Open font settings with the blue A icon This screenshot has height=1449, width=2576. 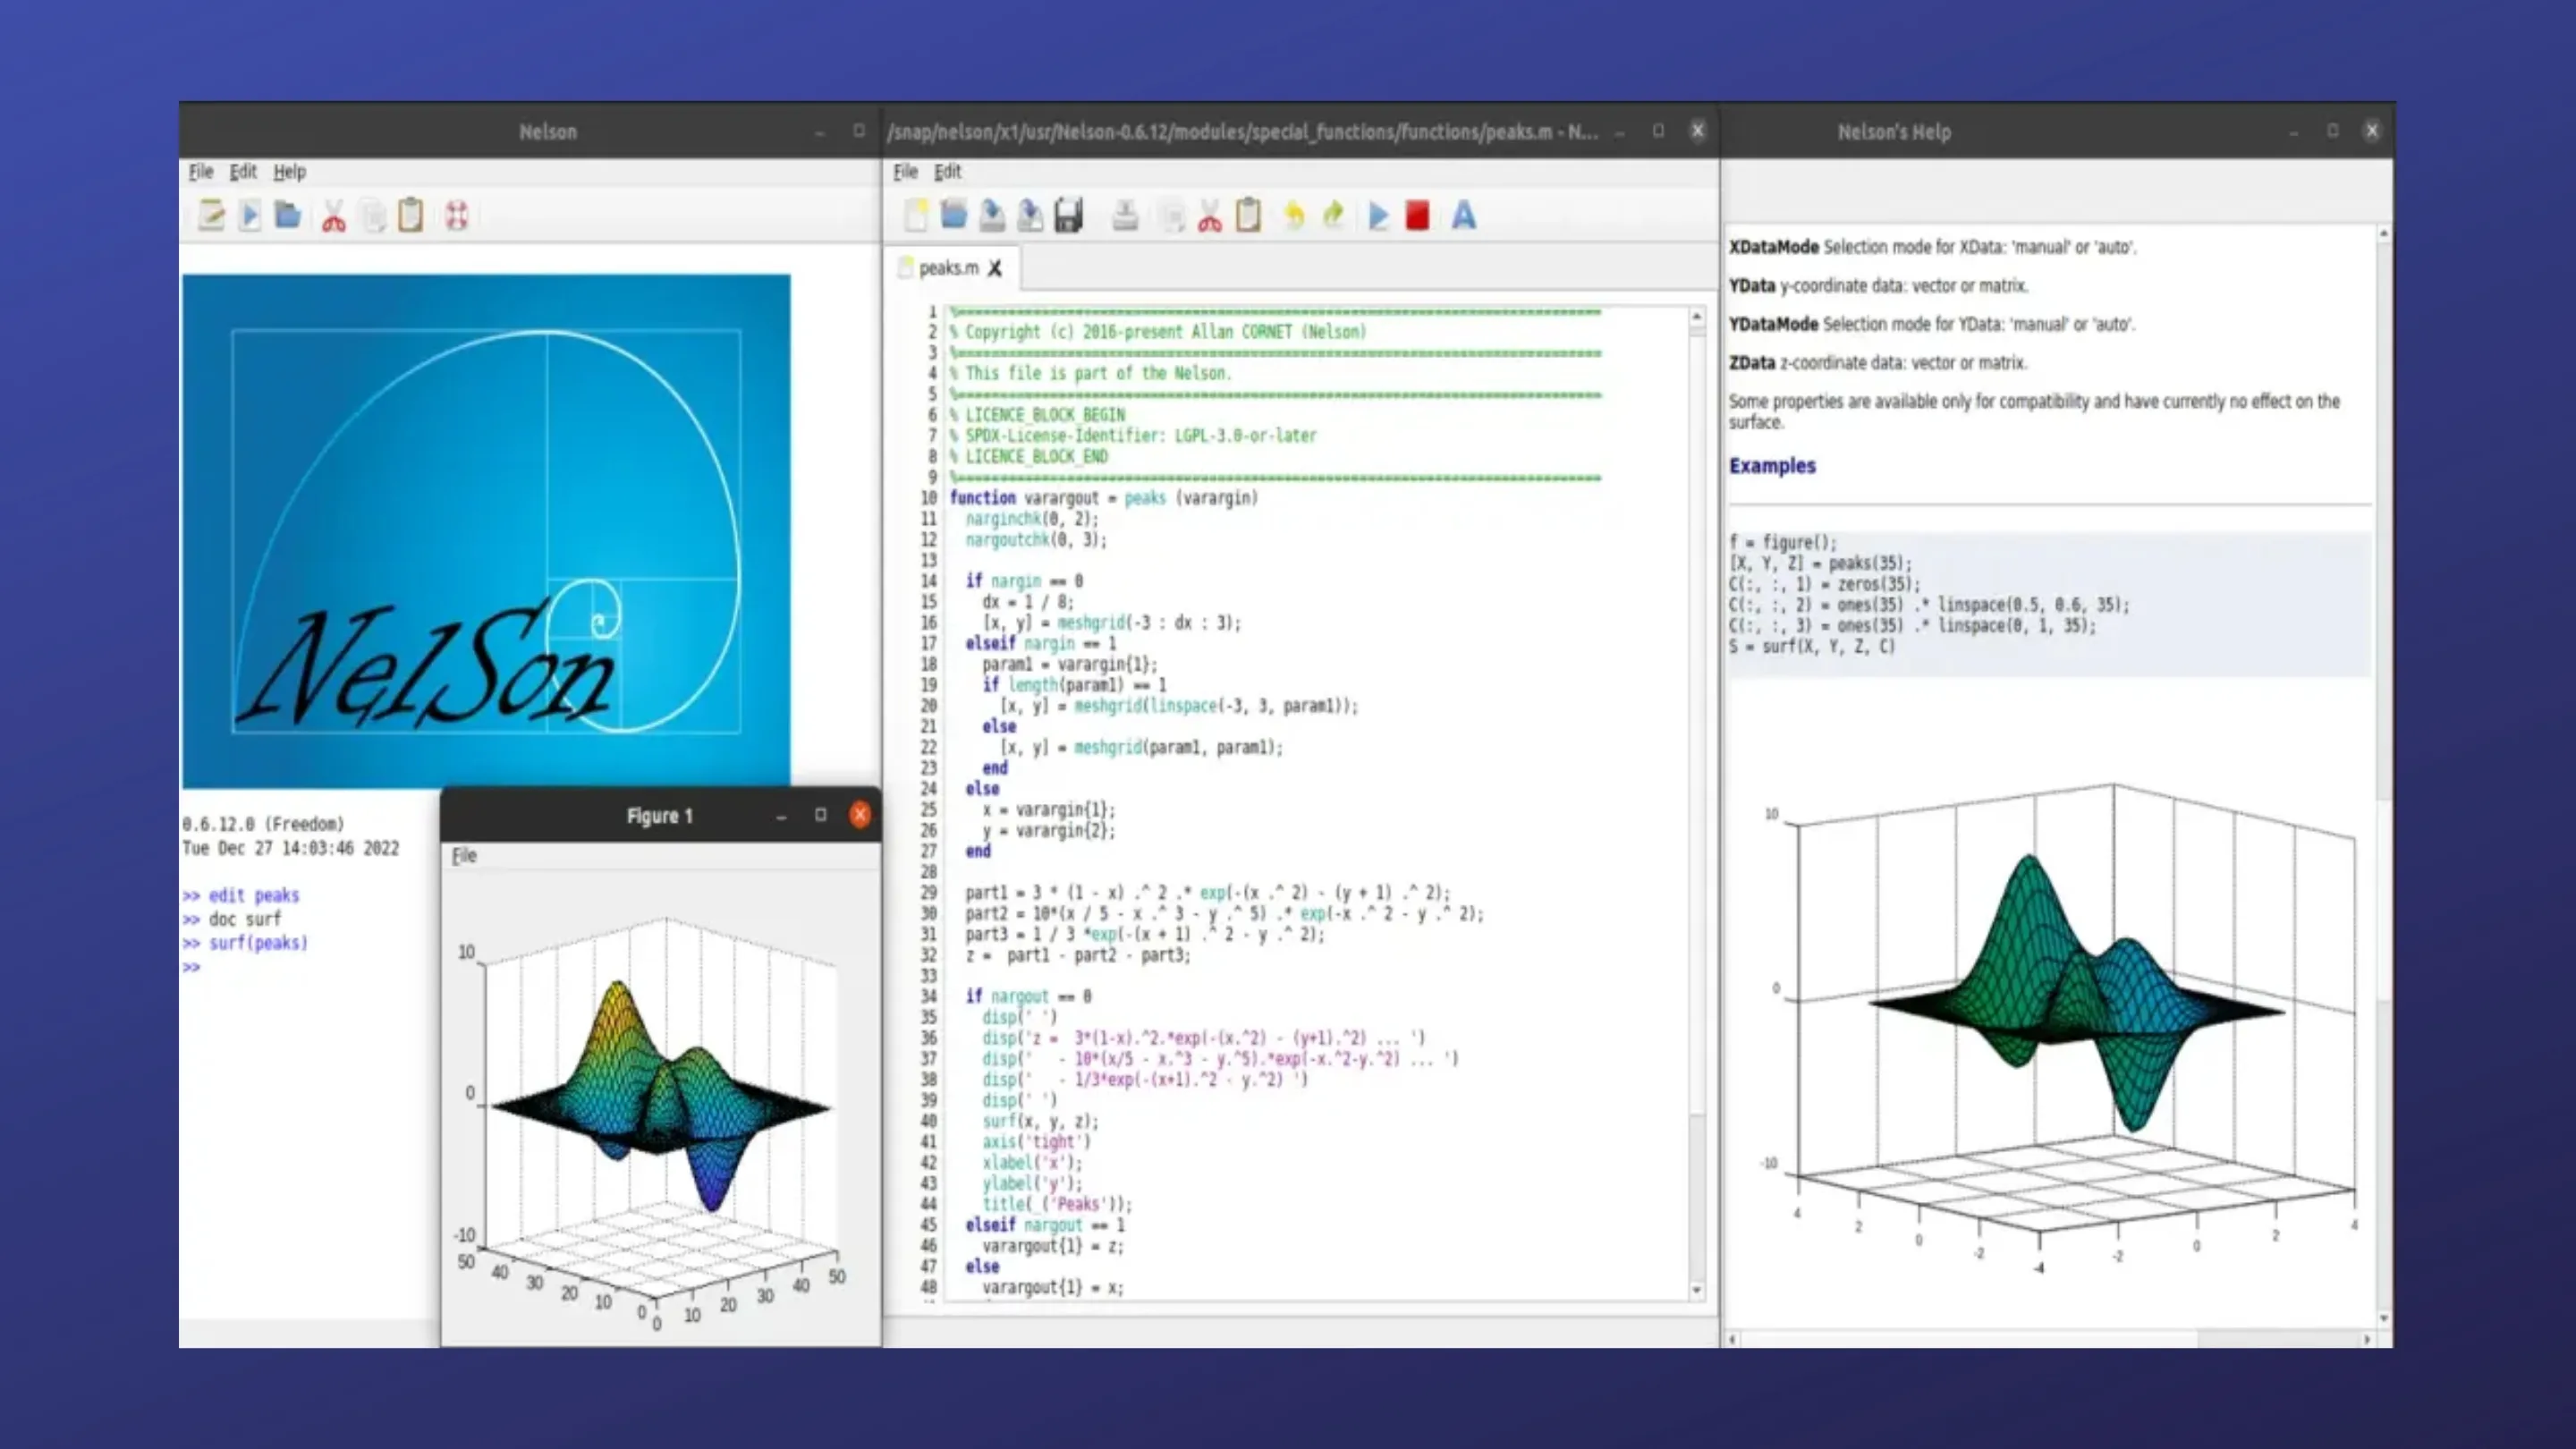click(1464, 215)
